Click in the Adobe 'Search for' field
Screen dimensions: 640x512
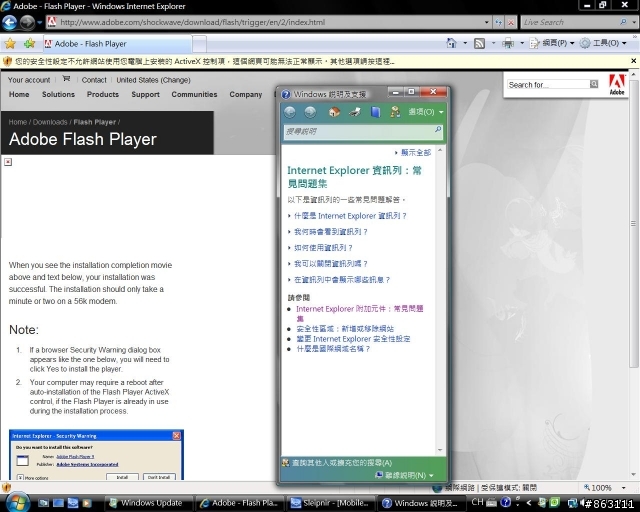pos(548,84)
